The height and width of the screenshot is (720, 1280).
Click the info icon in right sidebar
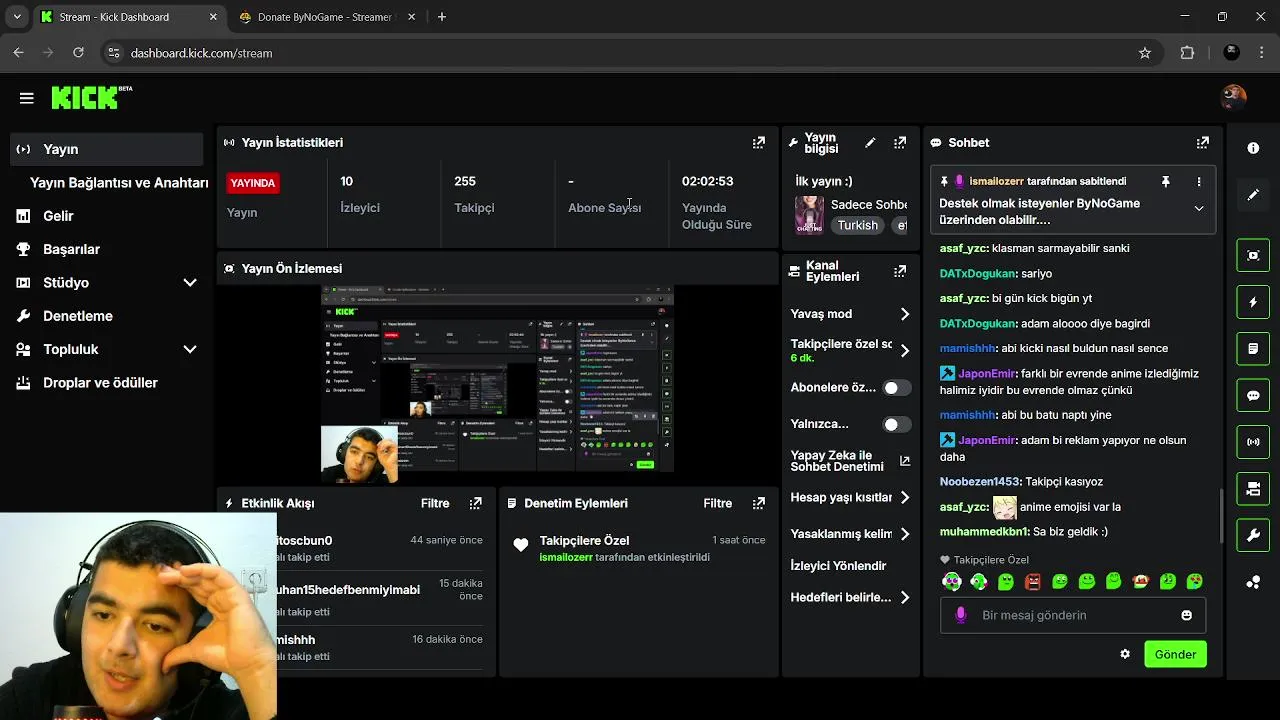click(x=1253, y=148)
